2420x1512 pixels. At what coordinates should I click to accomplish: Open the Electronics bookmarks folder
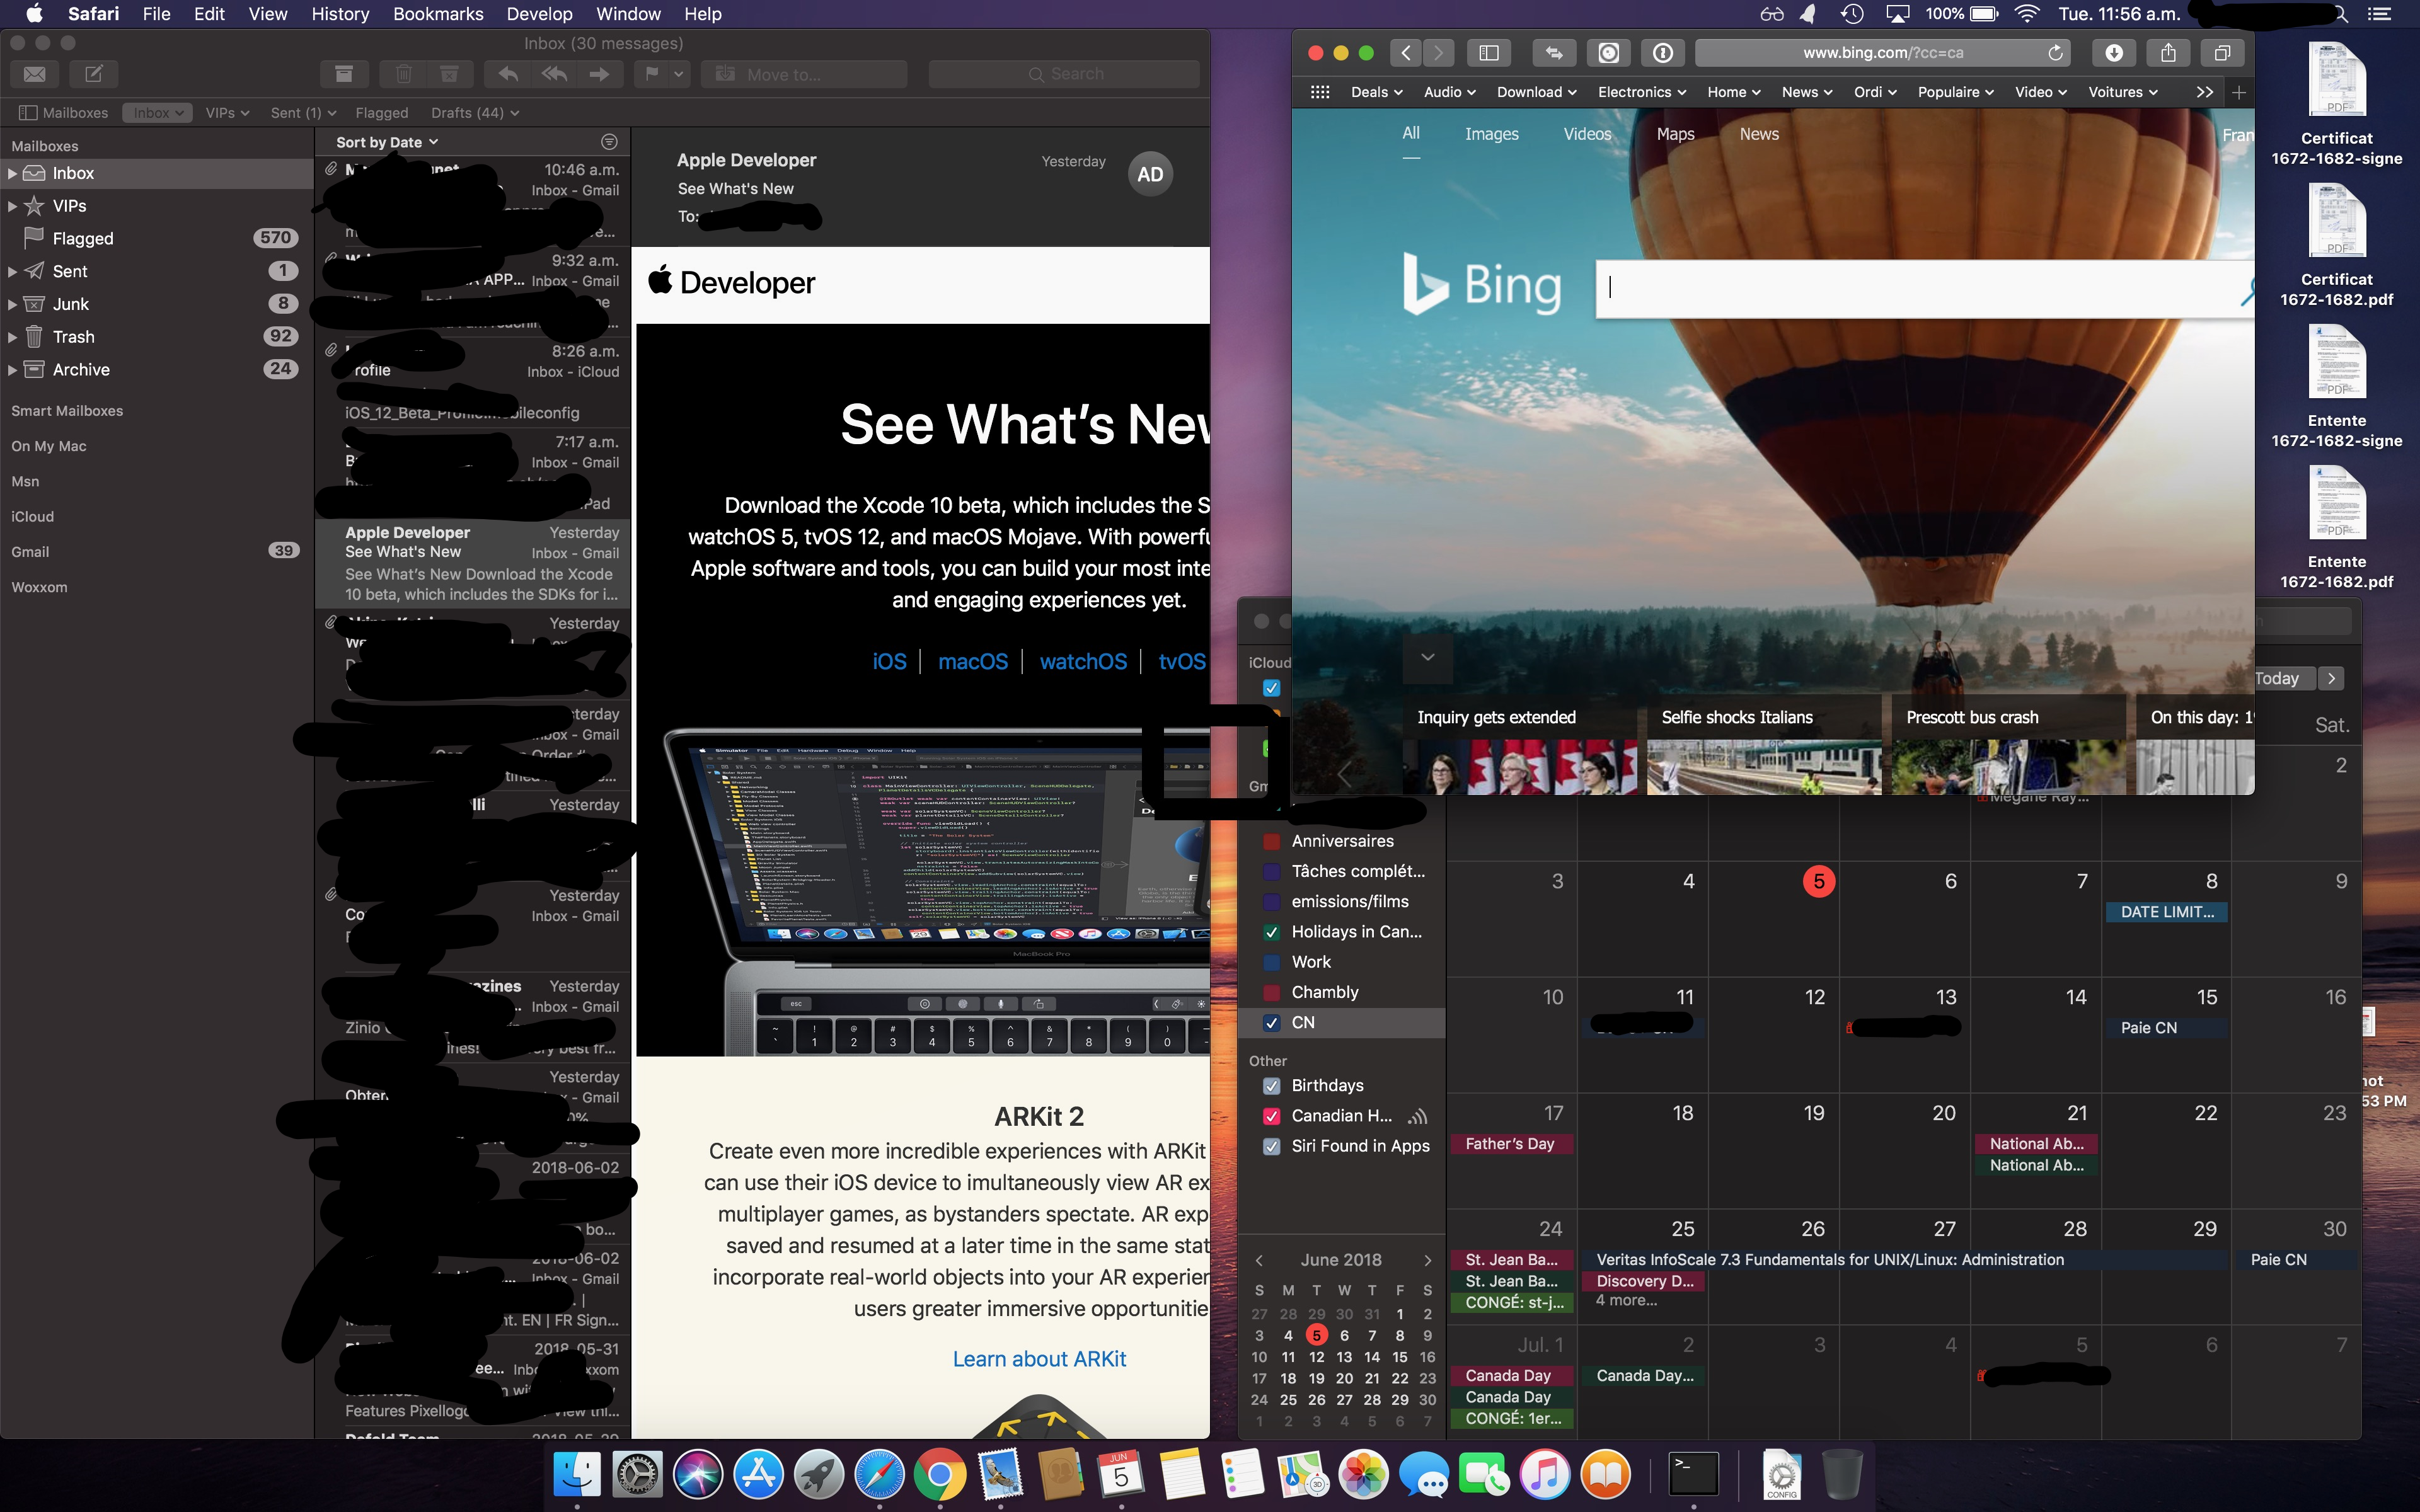[x=1641, y=92]
